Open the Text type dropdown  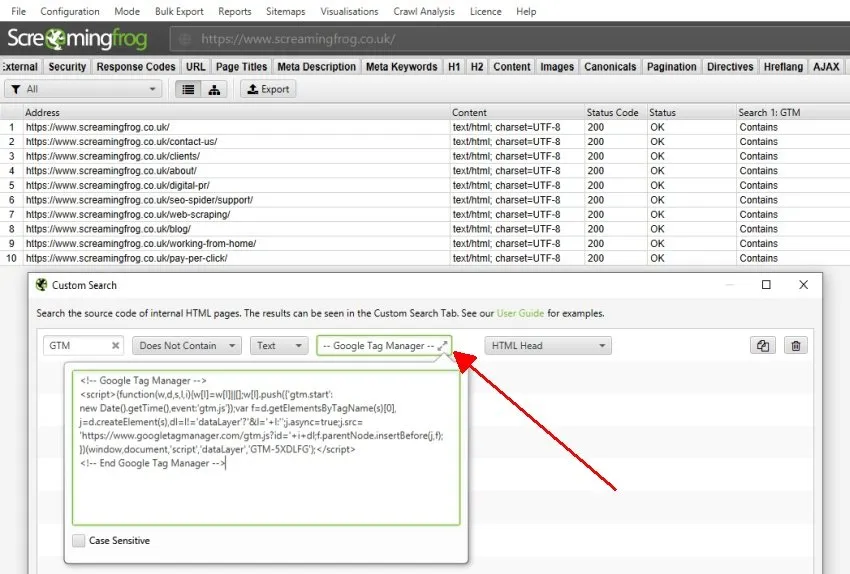tap(279, 346)
